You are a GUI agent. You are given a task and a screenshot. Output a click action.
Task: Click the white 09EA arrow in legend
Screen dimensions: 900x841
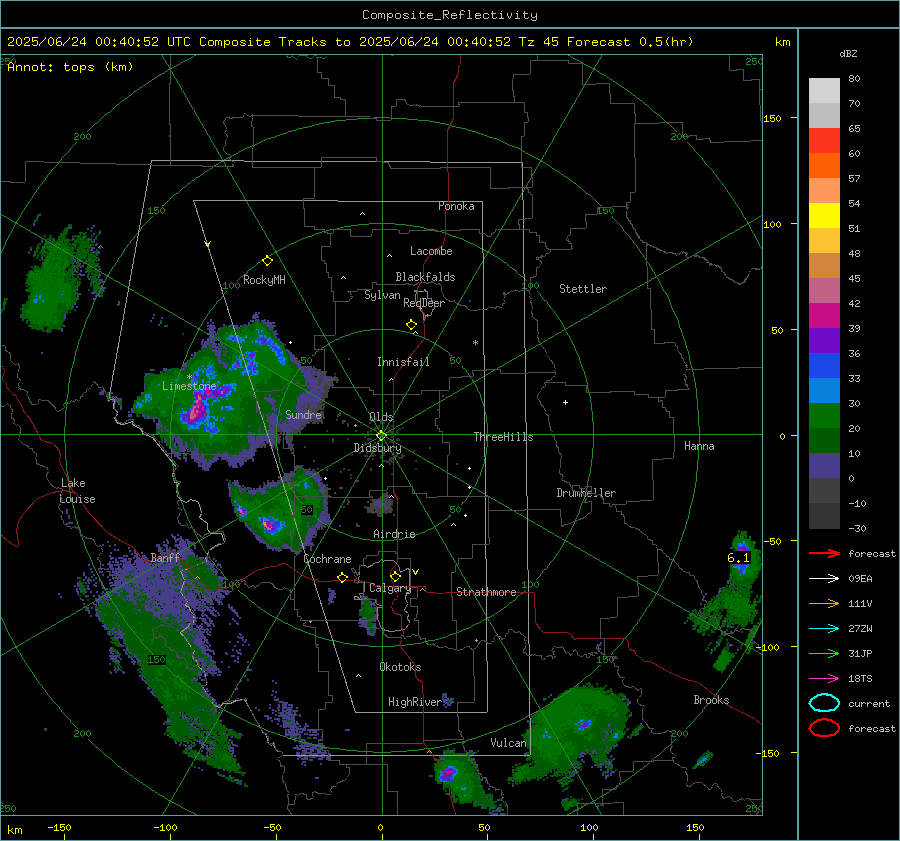click(824, 579)
